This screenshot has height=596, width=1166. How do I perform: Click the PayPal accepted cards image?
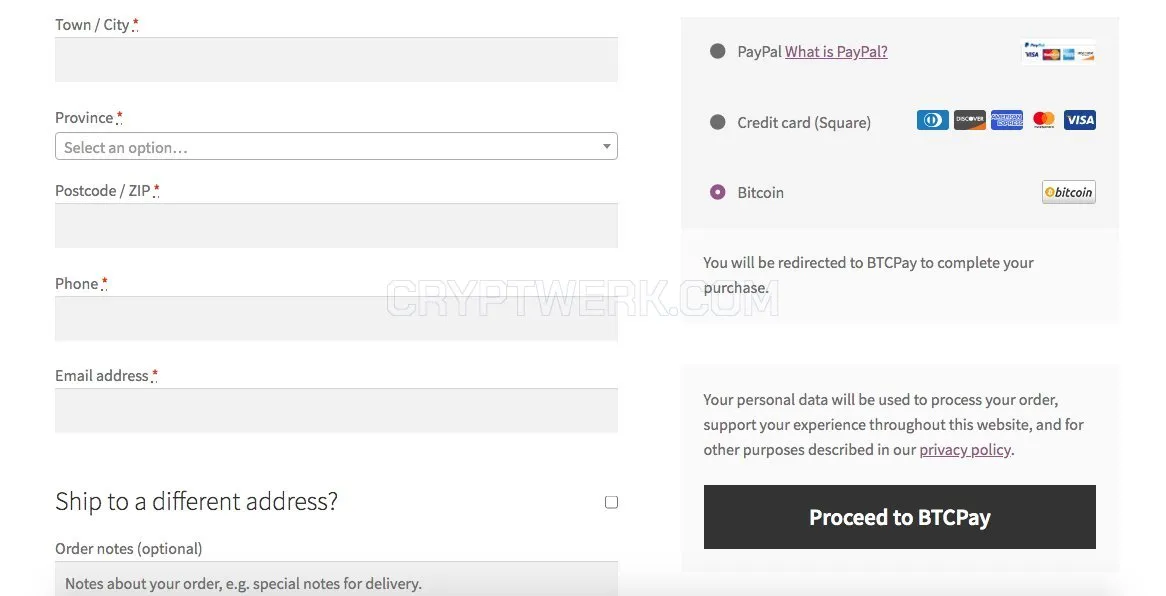click(1059, 51)
